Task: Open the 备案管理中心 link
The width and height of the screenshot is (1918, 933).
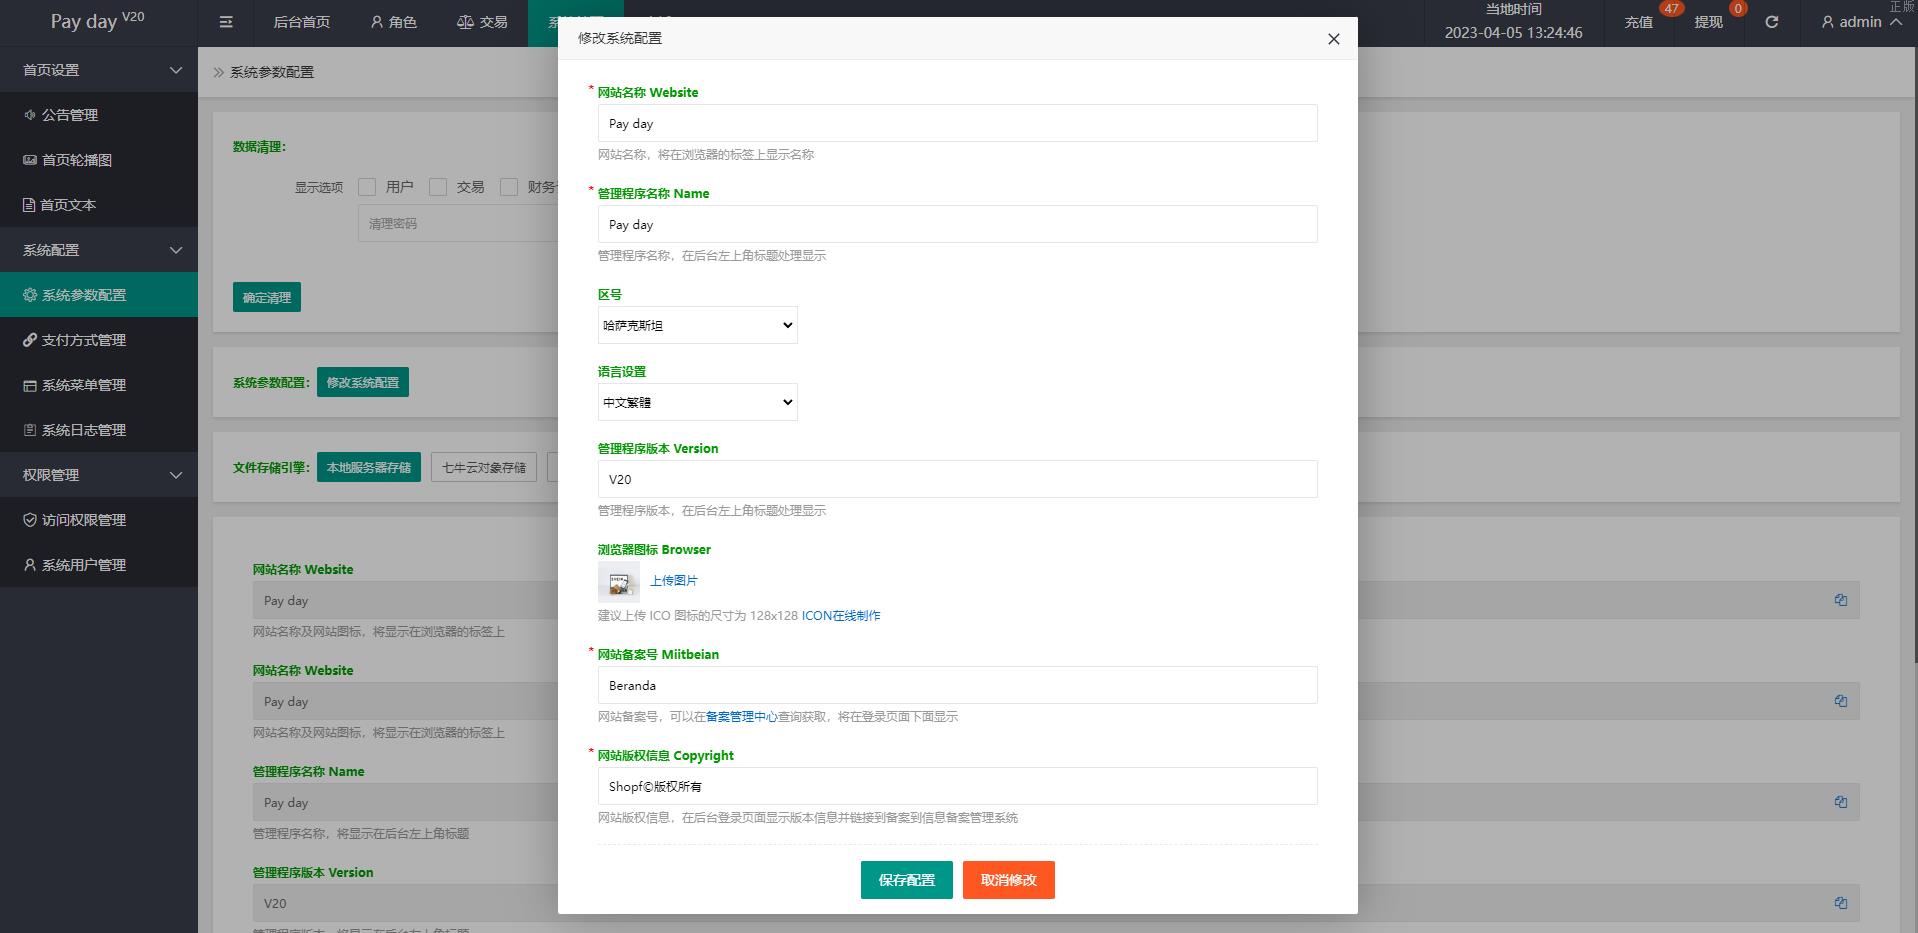Action: (741, 717)
